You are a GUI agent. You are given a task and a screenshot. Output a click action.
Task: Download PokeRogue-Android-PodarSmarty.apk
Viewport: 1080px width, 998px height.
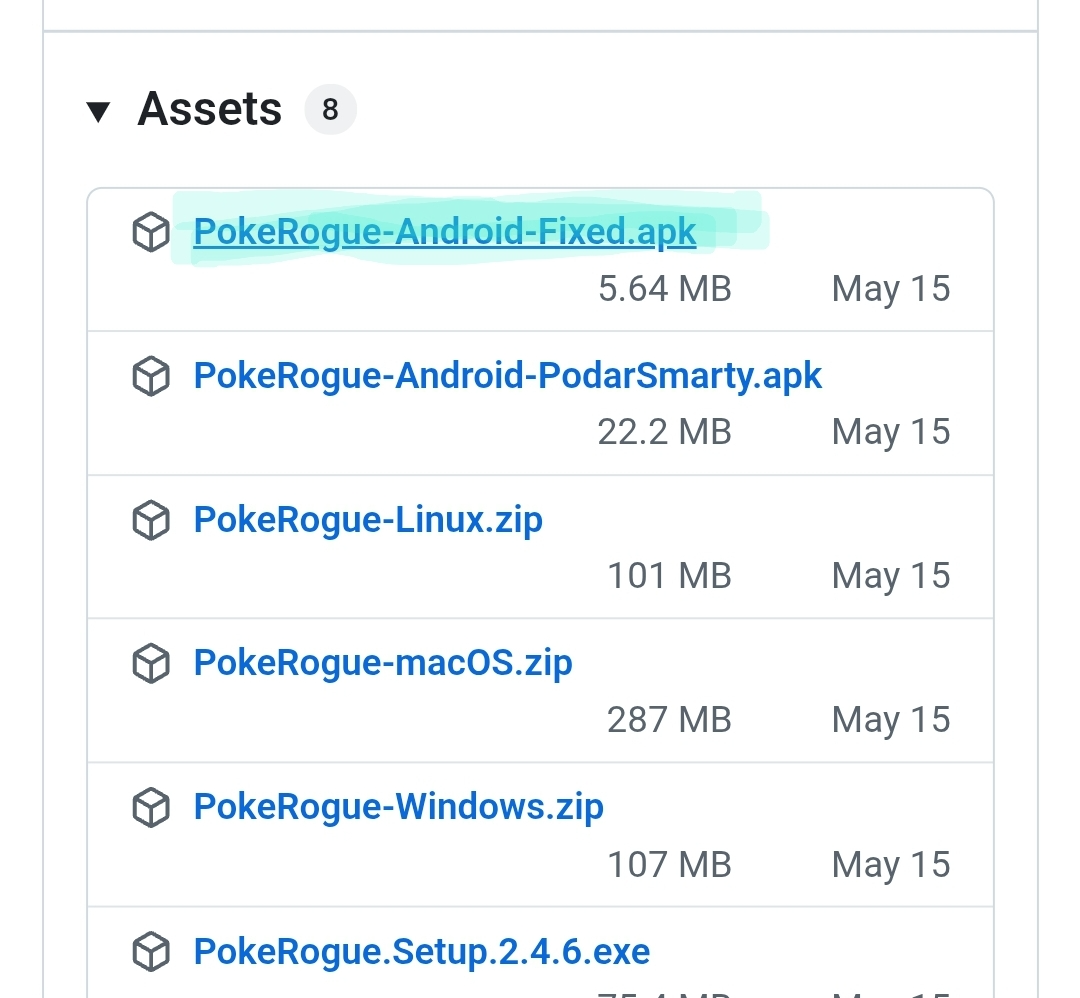pyautogui.click(x=508, y=376)
